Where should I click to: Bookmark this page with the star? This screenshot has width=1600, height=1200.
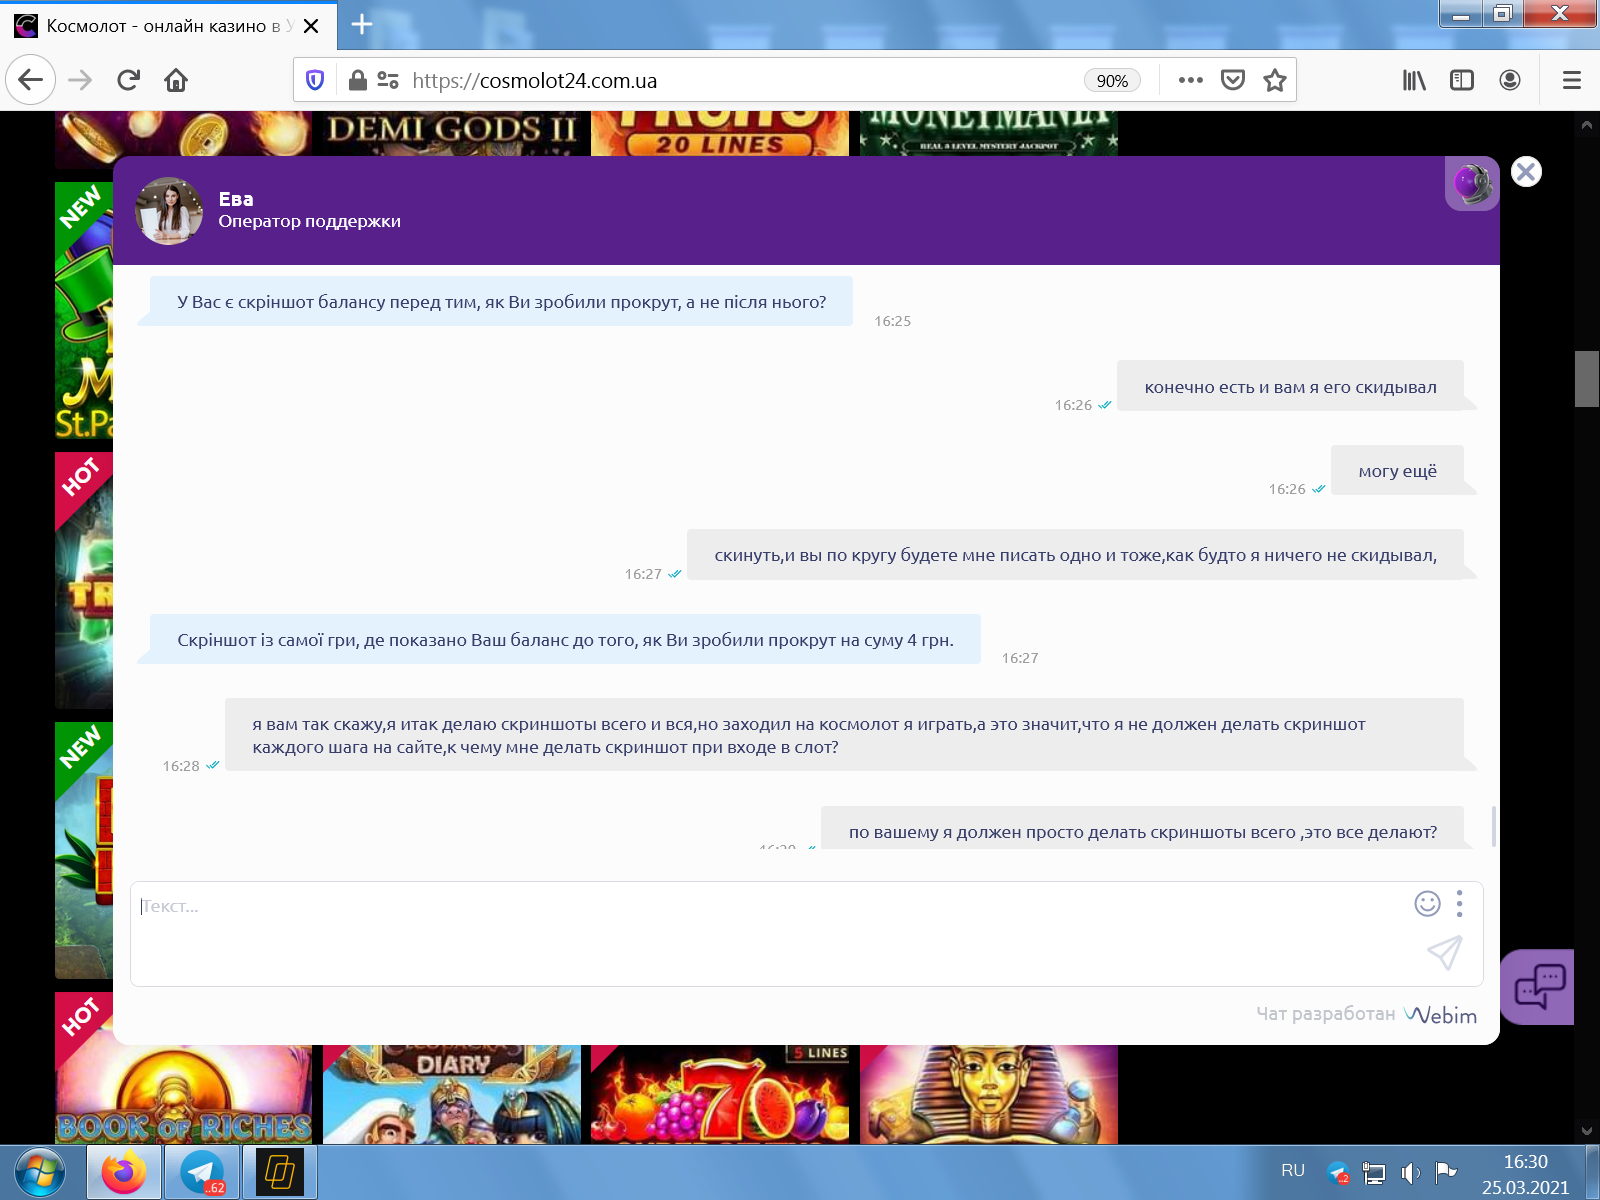point(1274,80)
